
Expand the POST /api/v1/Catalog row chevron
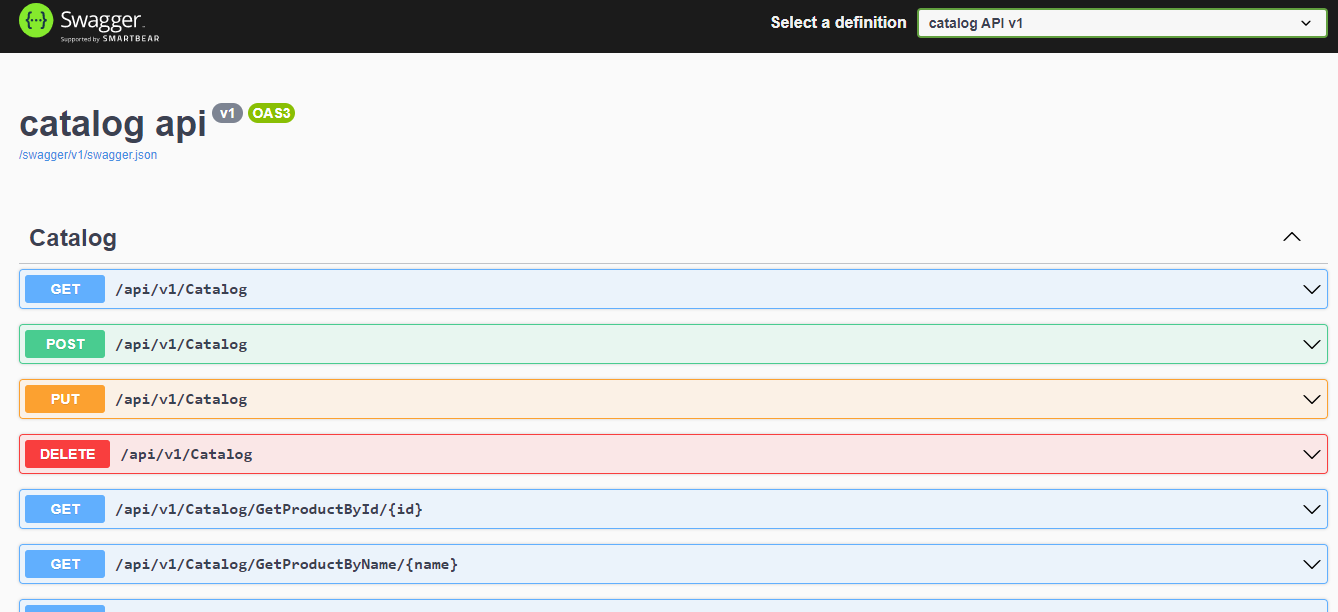point(1312,344)
